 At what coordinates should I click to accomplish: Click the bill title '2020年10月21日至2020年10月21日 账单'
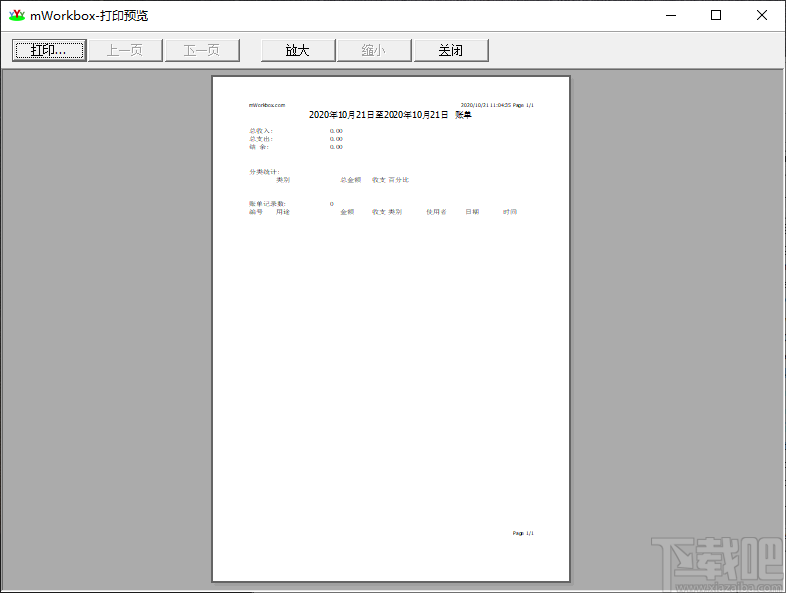[390, 115]
